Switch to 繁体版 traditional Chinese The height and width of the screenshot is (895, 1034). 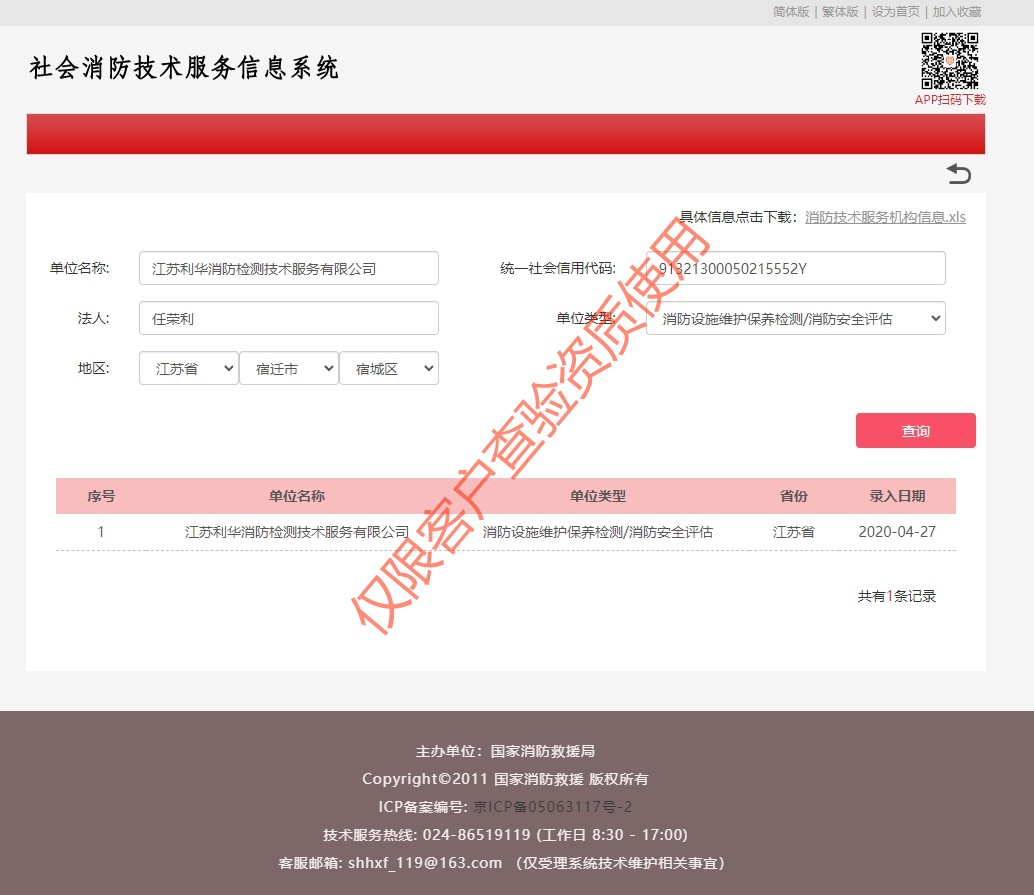(x=840, y=12)
